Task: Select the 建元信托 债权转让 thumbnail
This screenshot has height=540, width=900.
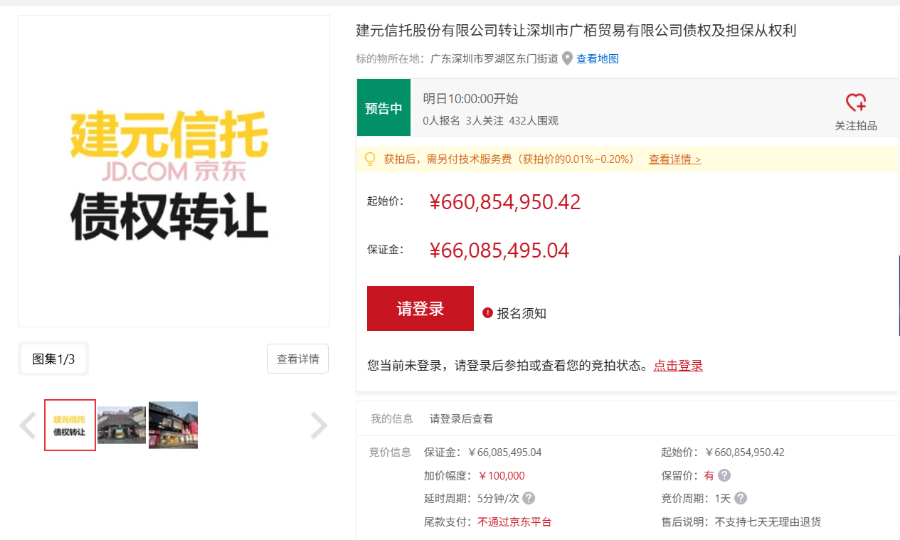Action: pyautogui.click(x=70, y=425)
